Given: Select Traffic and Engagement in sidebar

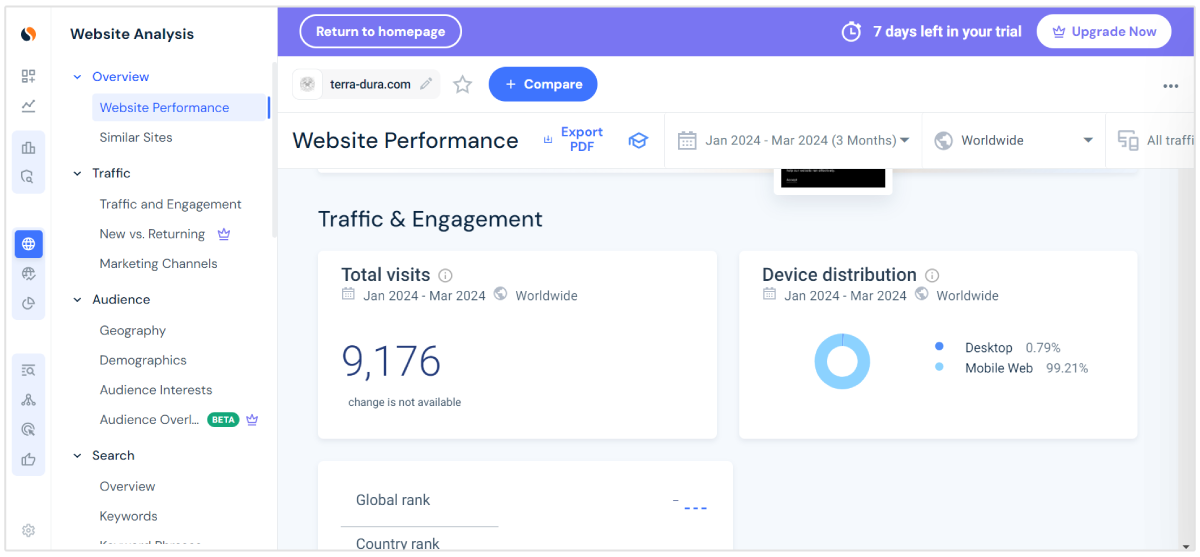Looking at the screenshot, I should 170,204.
